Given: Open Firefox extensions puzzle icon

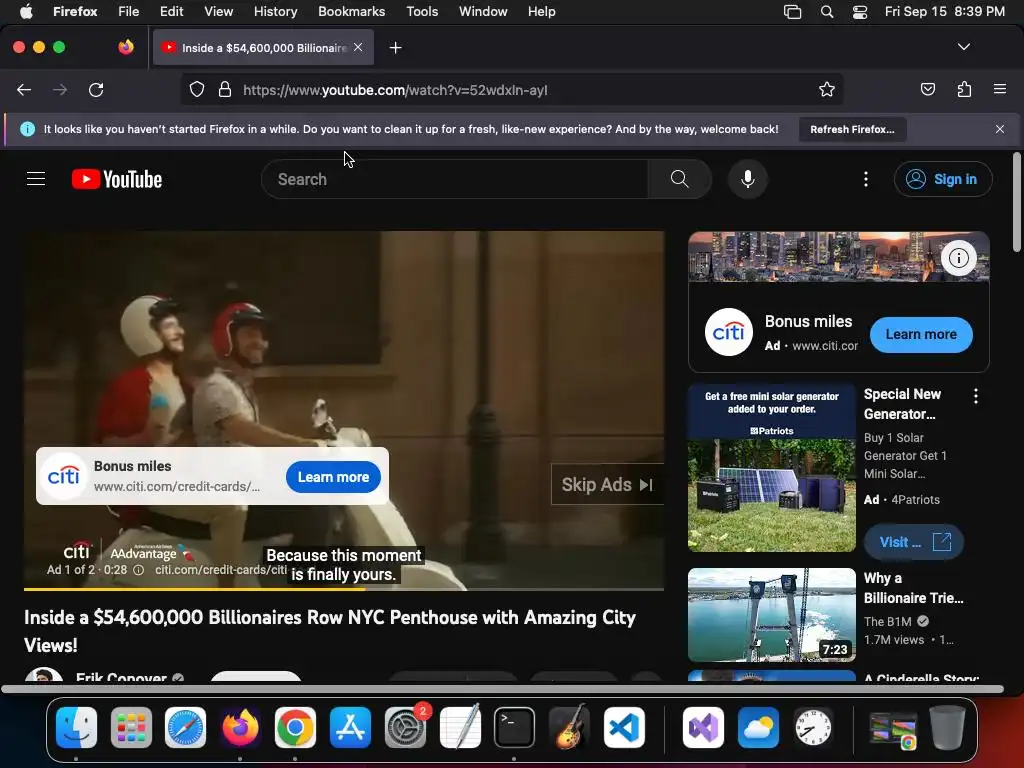Looking at the screenshot, I should pos(964,89).
